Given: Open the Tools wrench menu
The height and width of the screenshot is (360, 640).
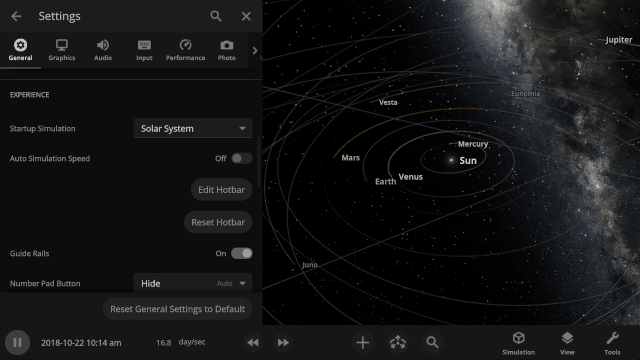Looking at the screenshot, I should [612, 343].
